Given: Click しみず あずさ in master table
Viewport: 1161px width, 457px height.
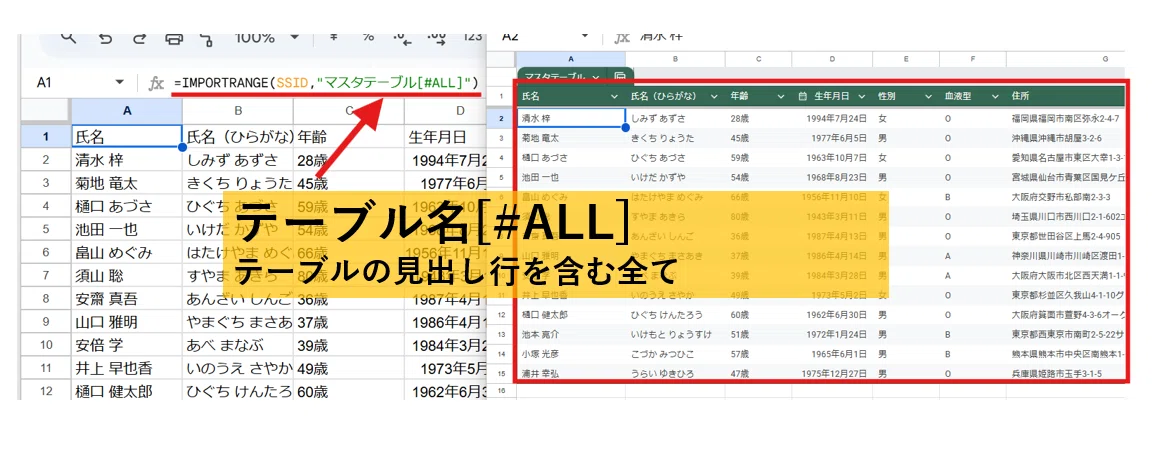Looking at the screenshot, I should (658, 118).
